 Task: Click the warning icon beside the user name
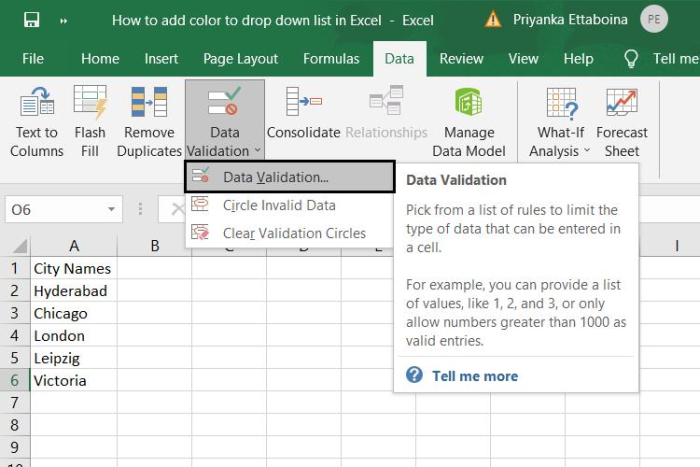(x=493, y=19)
